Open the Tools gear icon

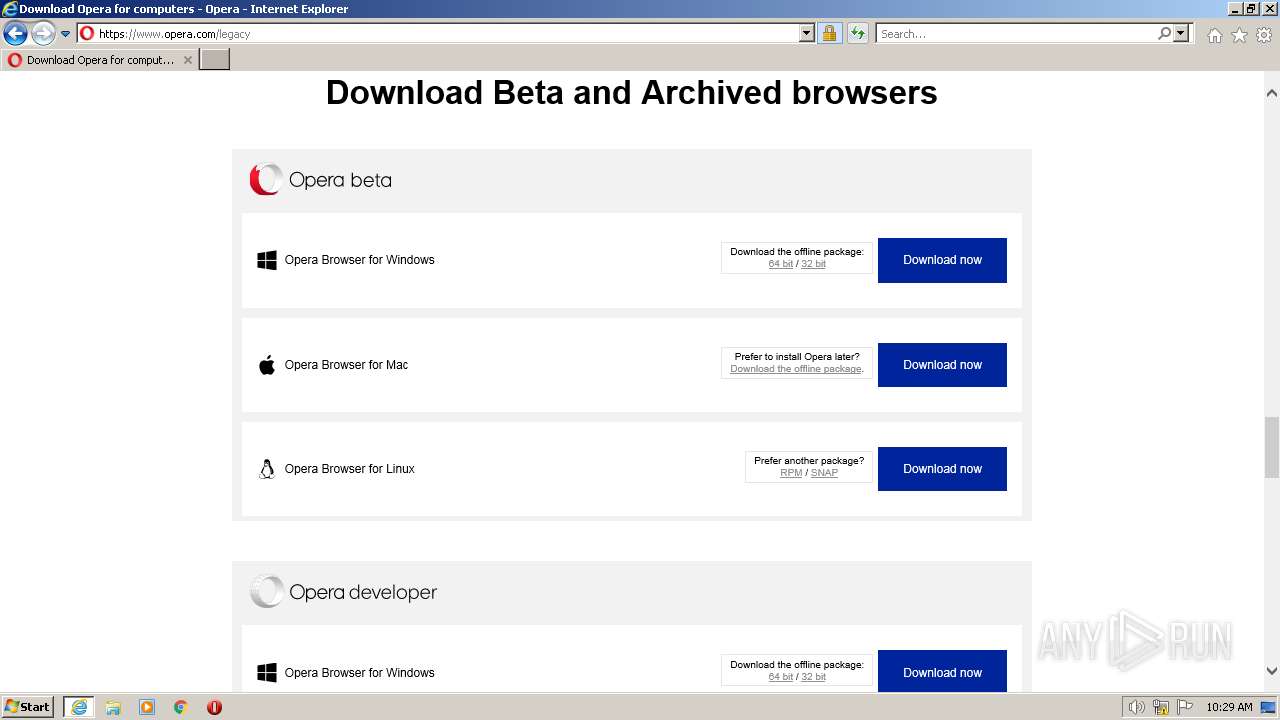[1264, 35]
